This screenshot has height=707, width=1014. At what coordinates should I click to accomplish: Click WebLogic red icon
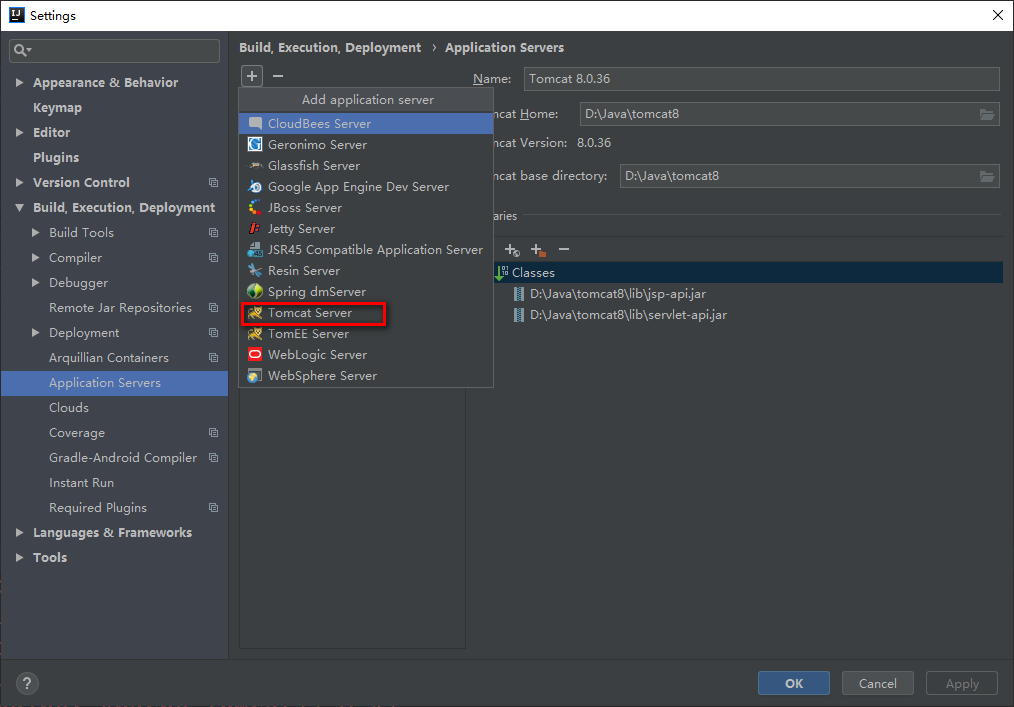[255, 354]
